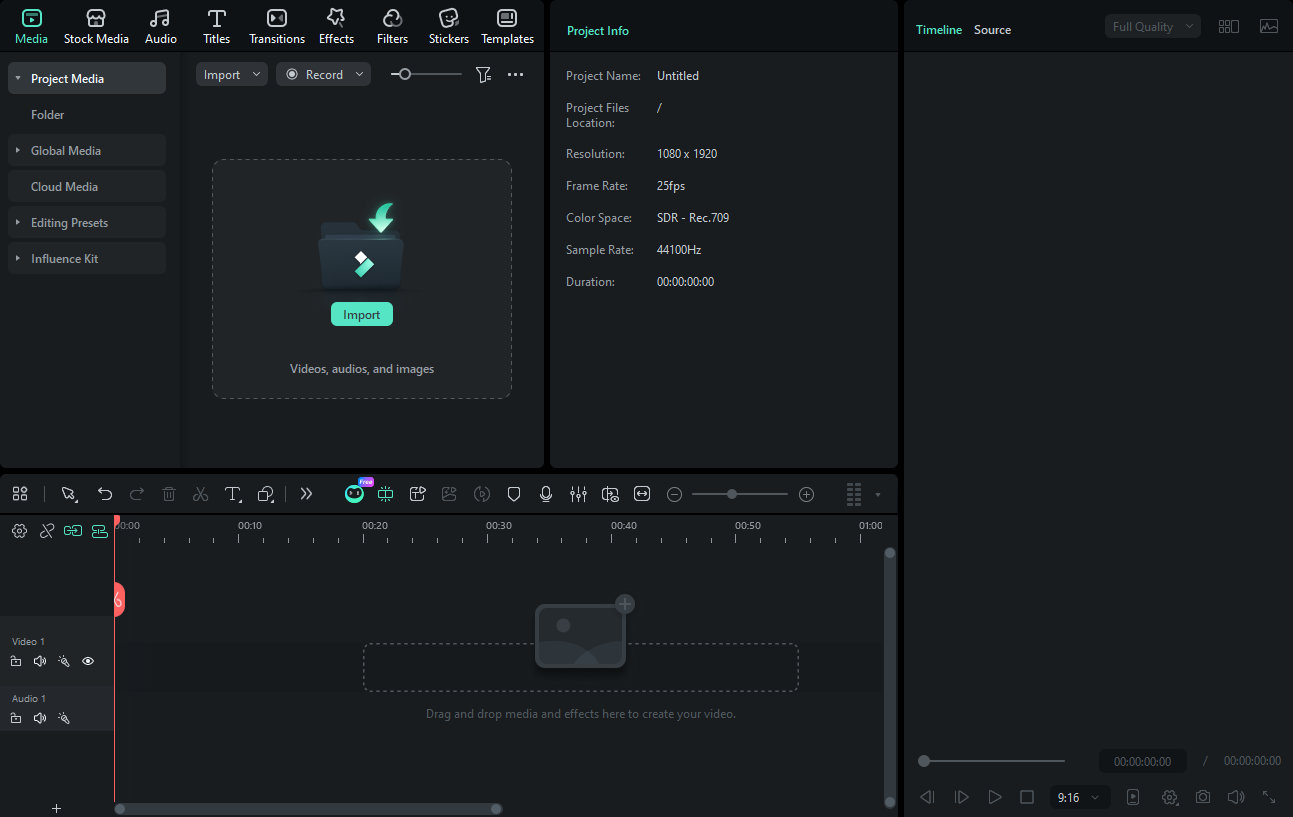Open the Voiceover microphone recorder
The height and width of the screenshot is (817, 1293).
coord(546,493)
